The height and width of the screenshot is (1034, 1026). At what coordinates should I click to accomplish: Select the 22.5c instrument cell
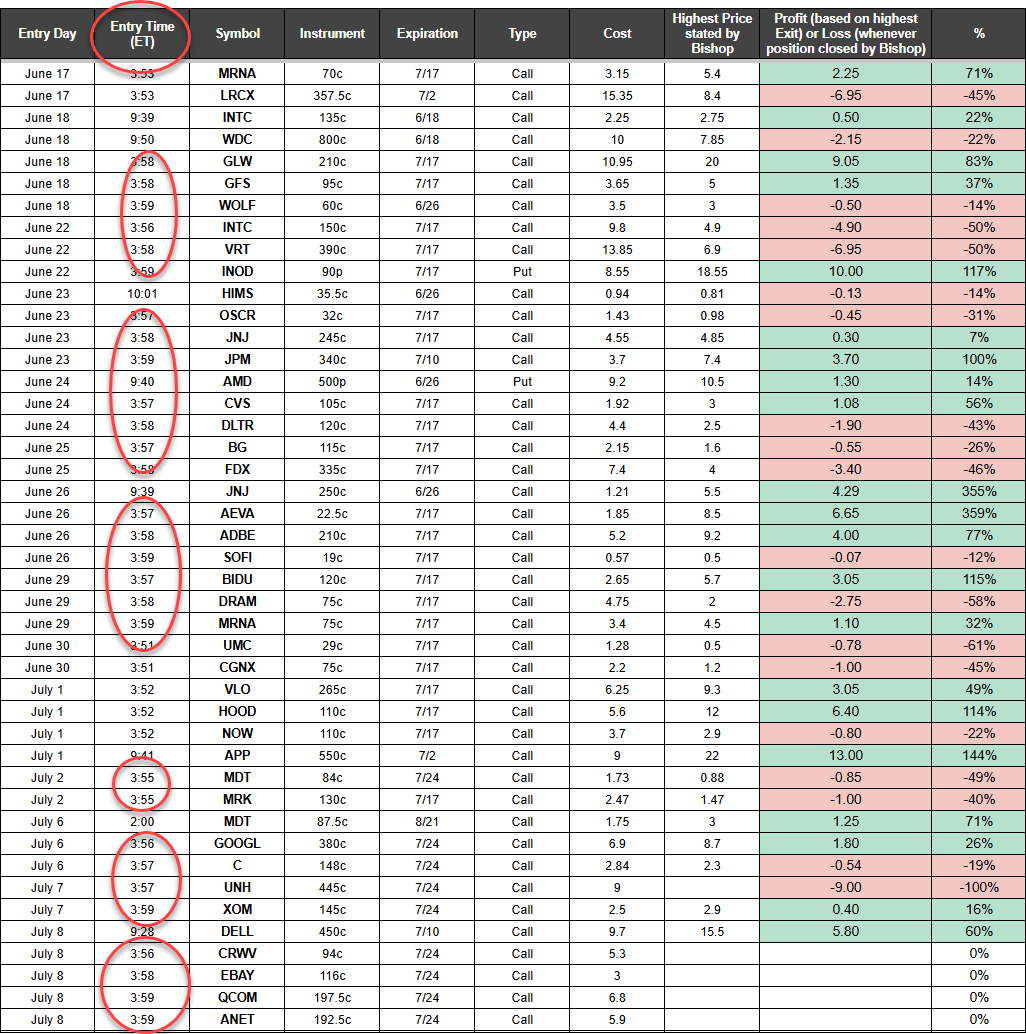(332, 514)
